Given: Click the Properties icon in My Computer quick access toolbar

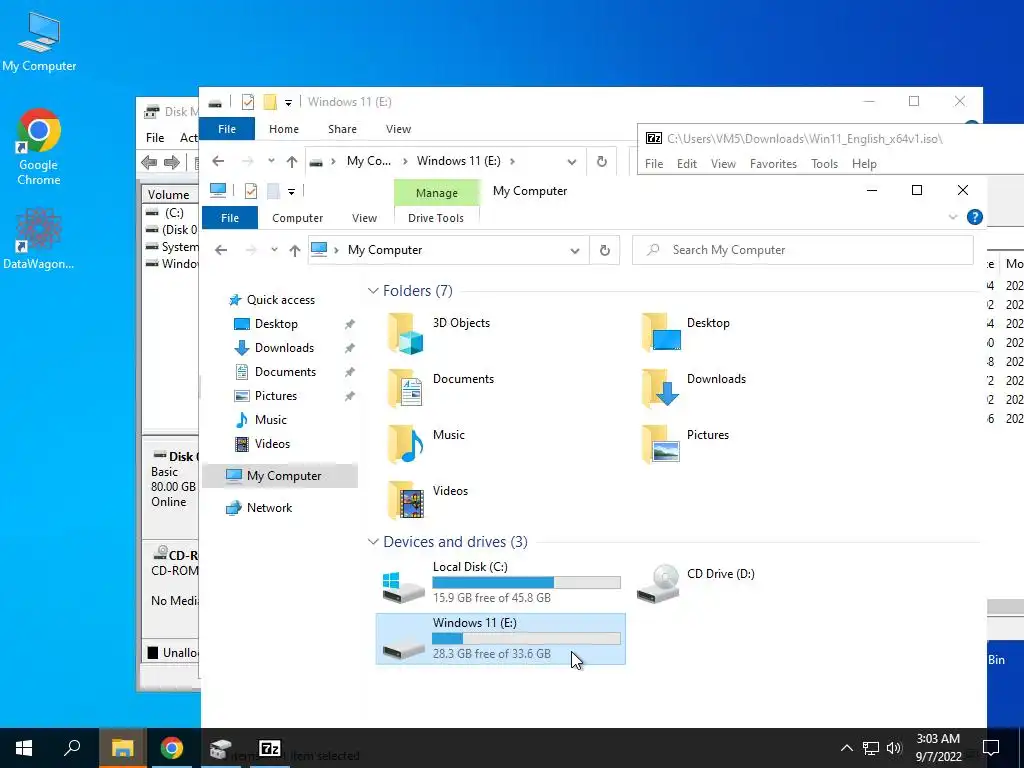Looking at the screenshot, I should click(250, 191).
